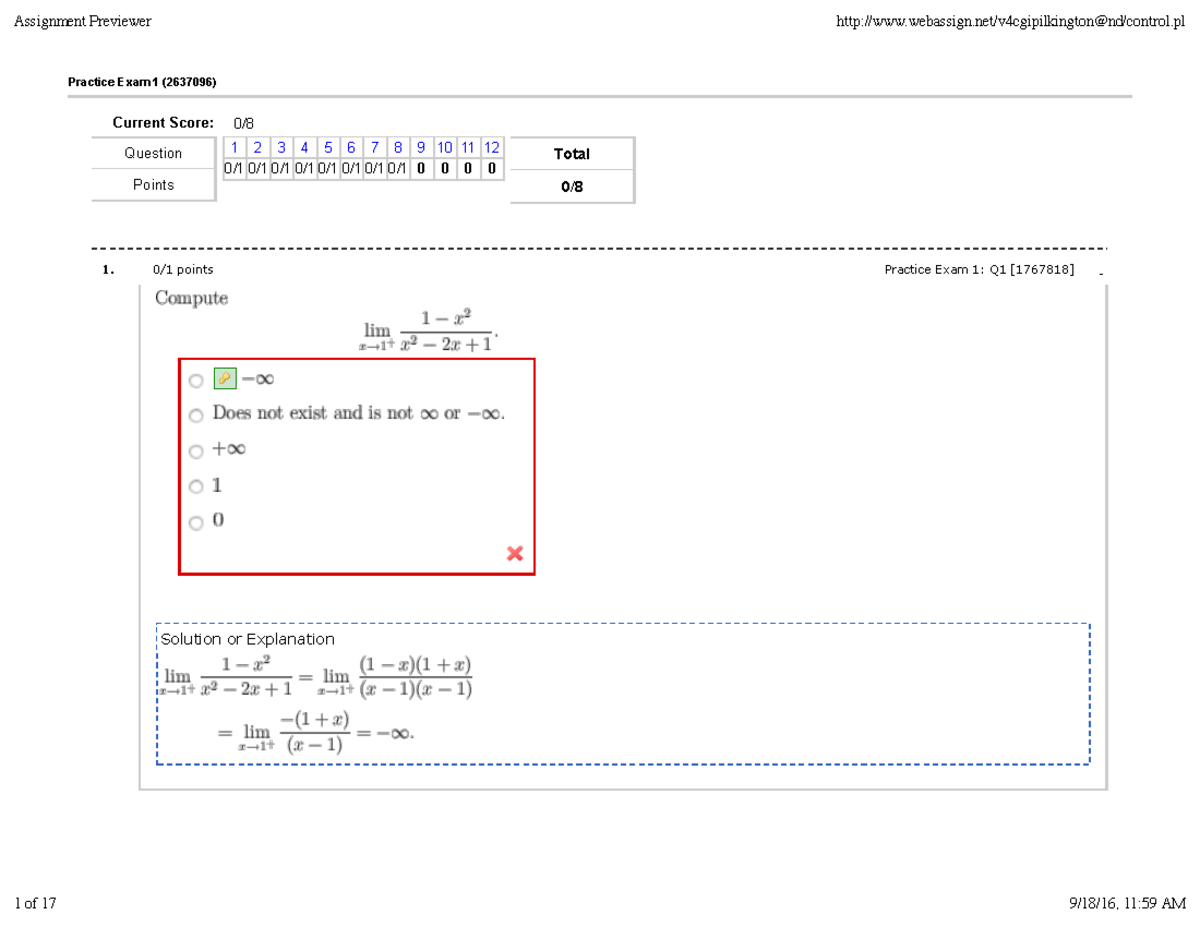Navigate to question 8 link
The height and width of the screenshot is (927, 1200).
tap(398, 148)
